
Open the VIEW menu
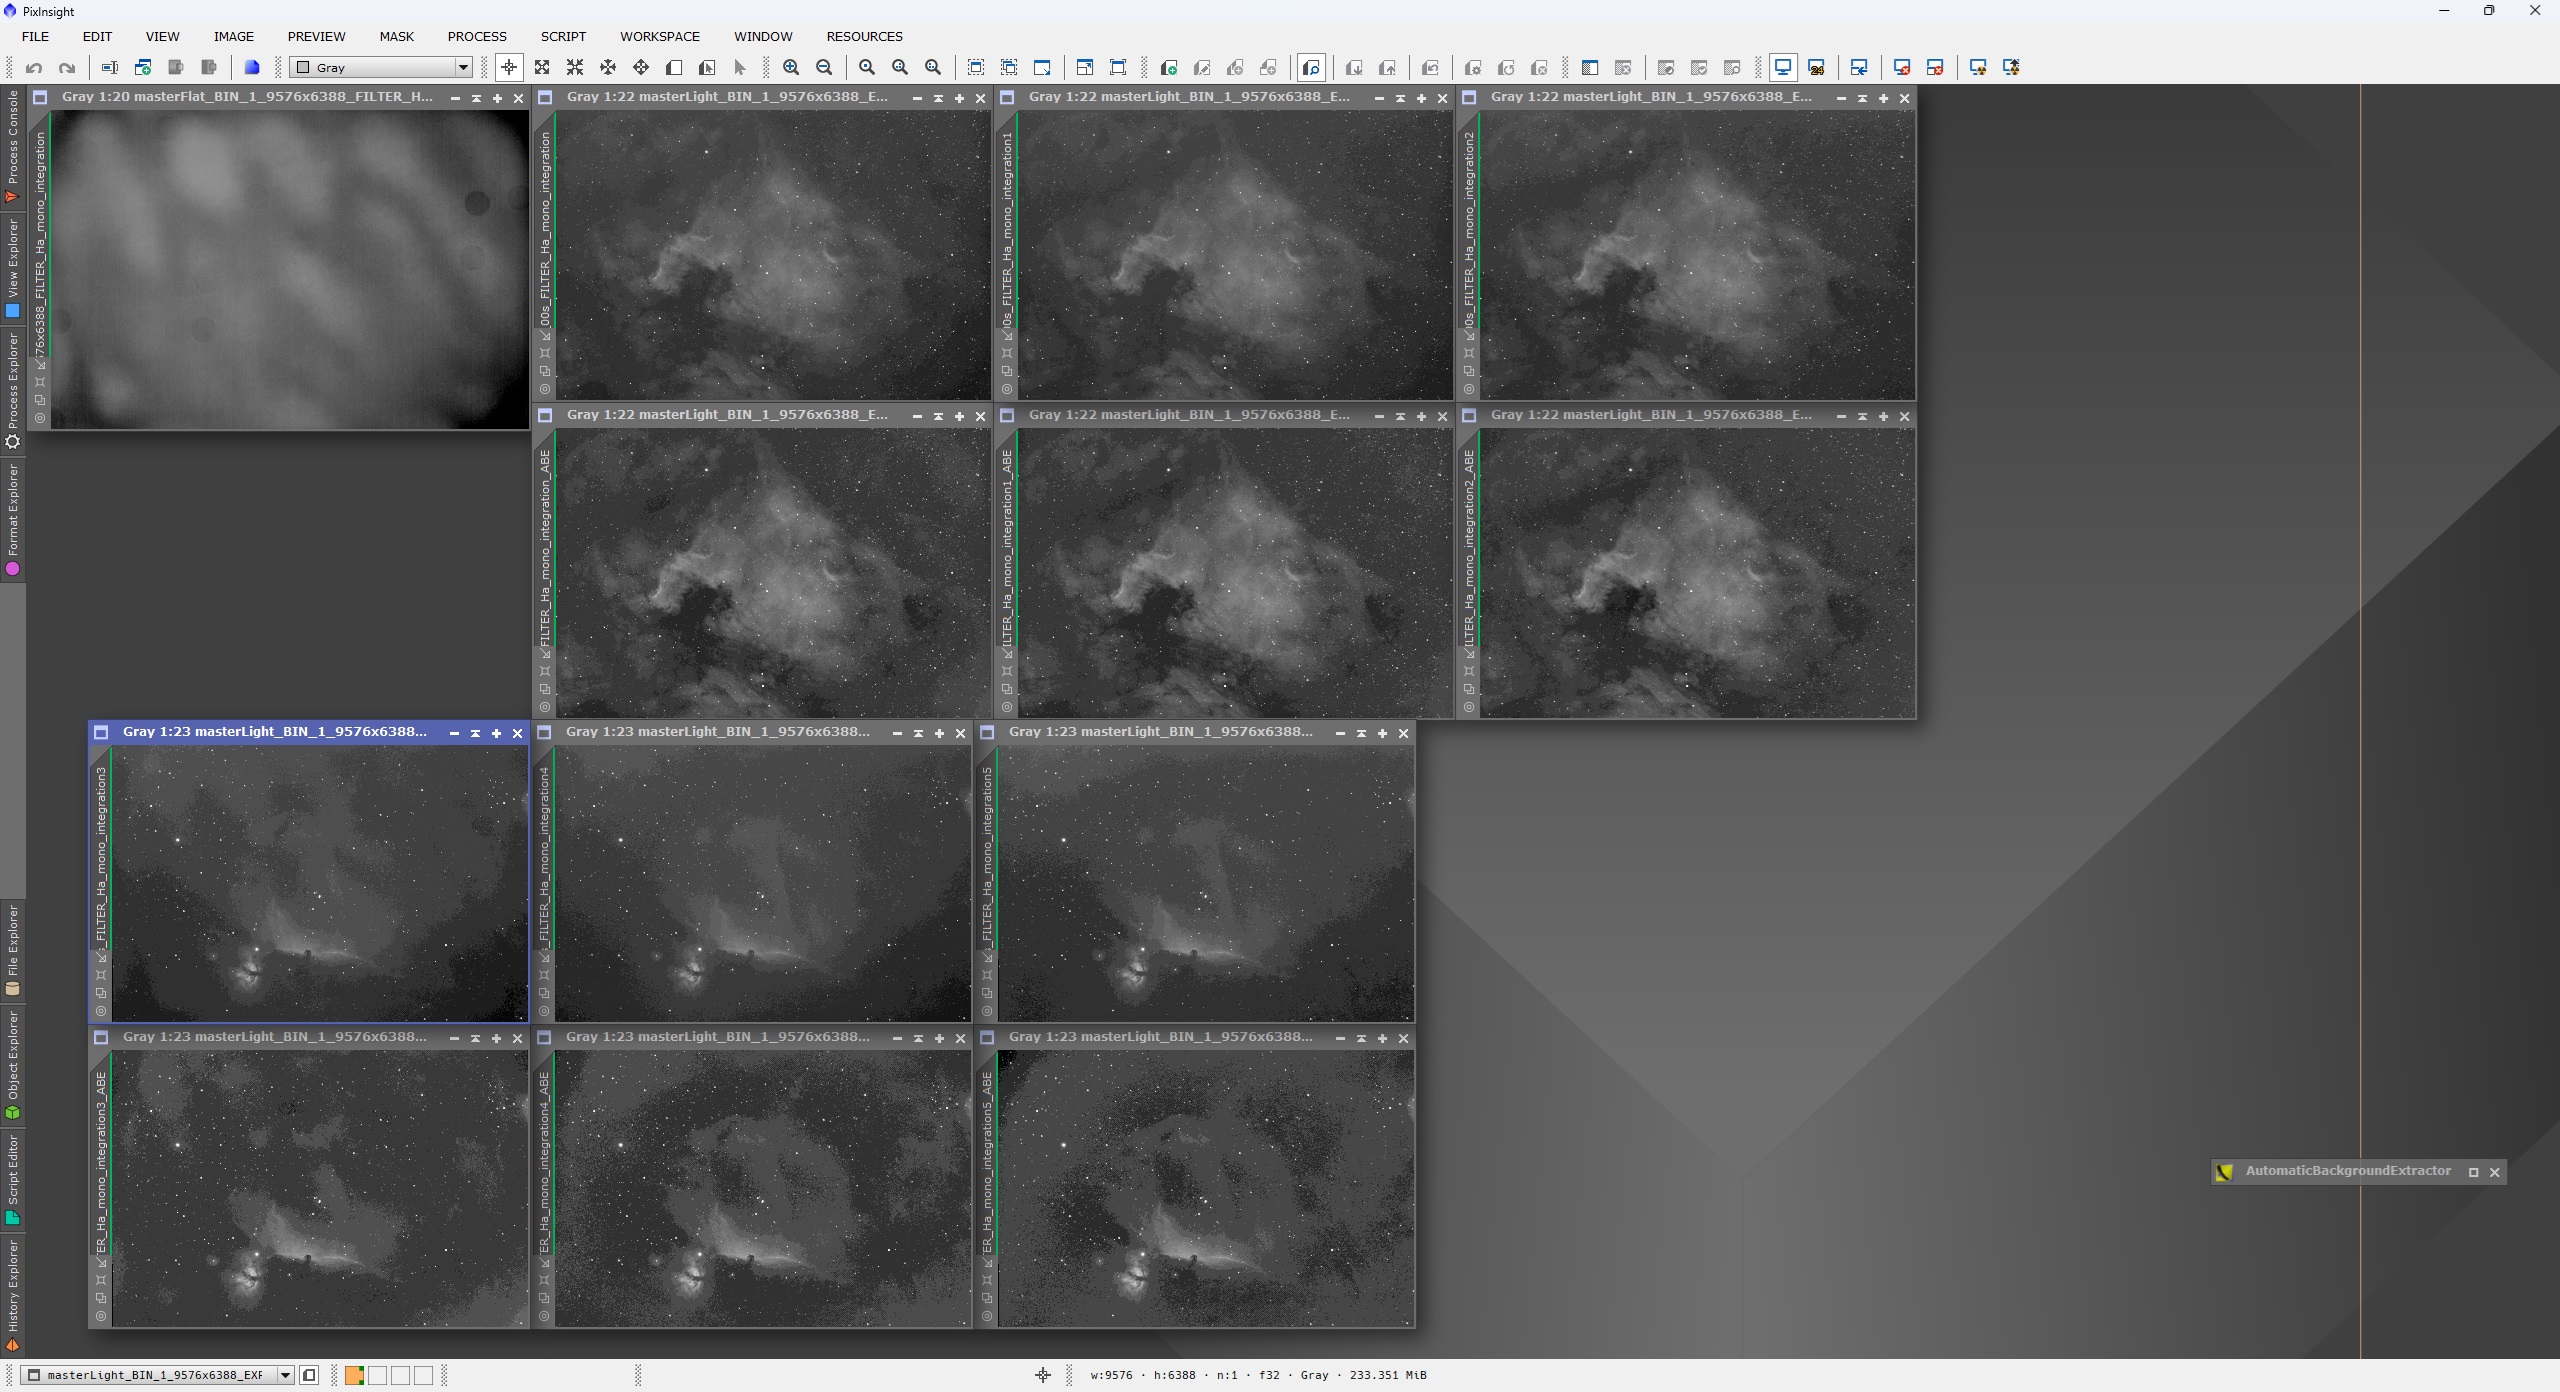coord(162,36)
